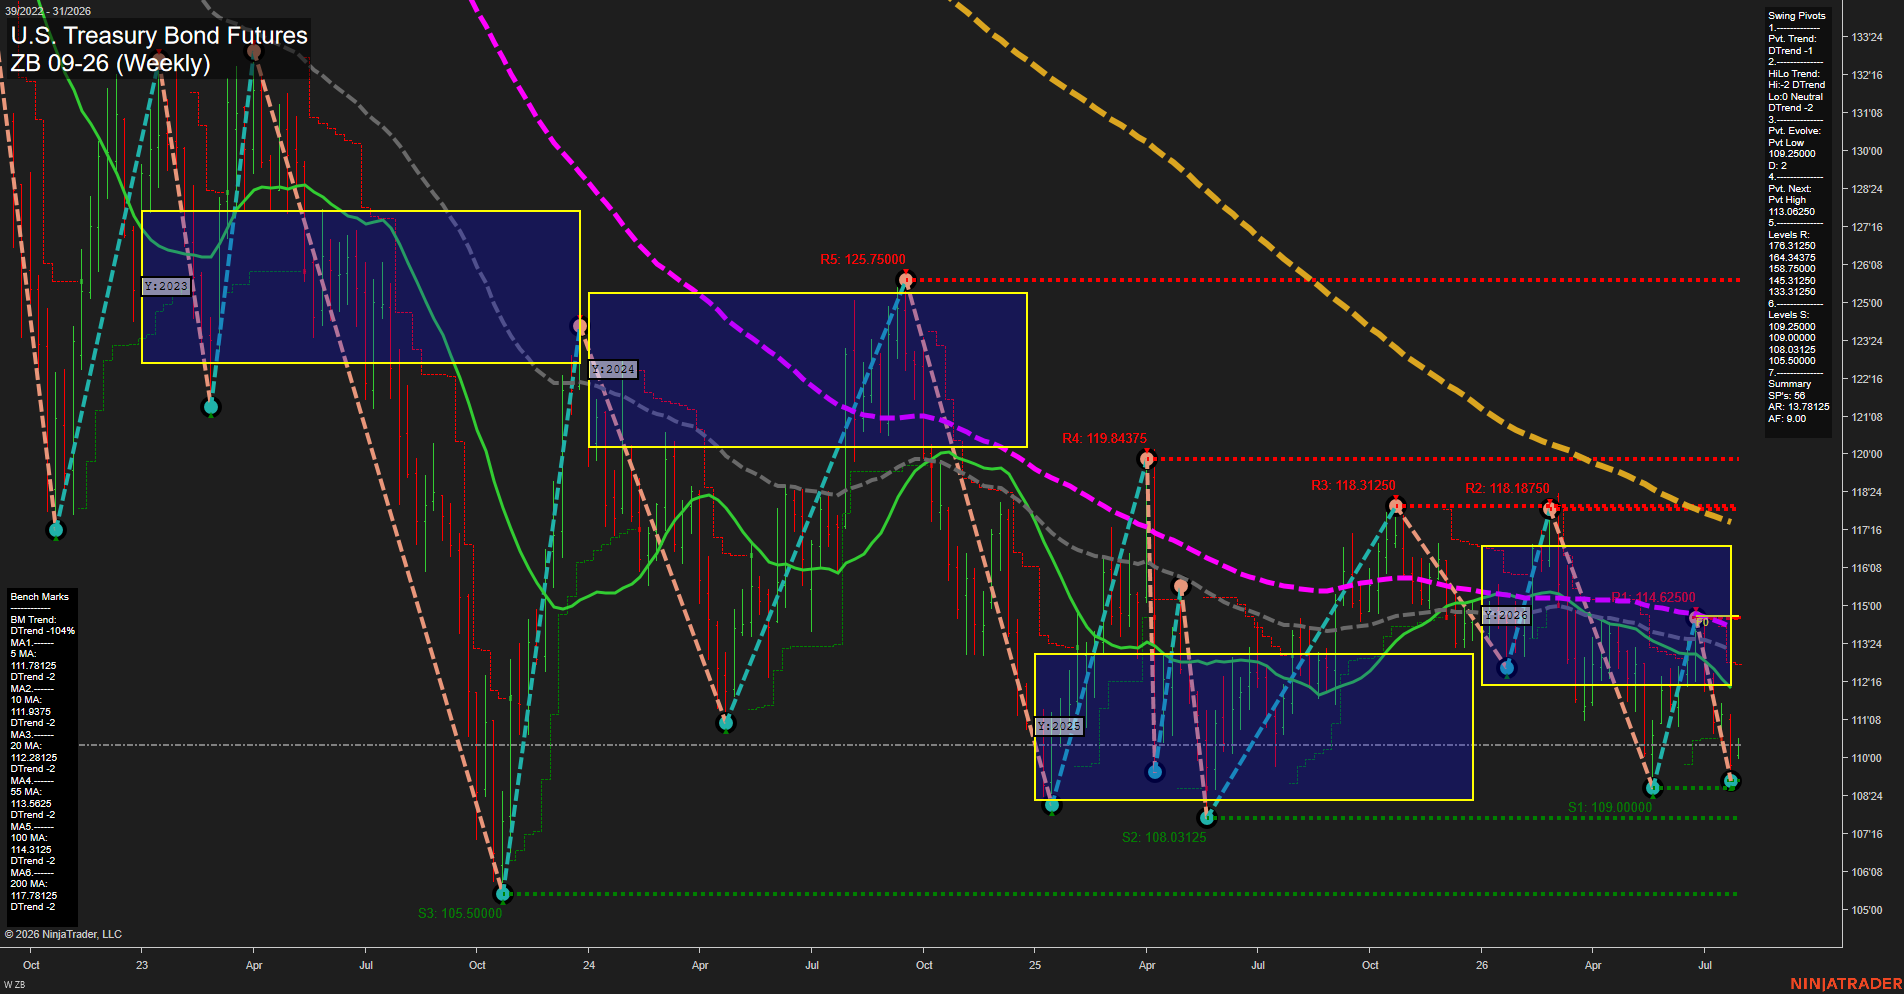
Task: Click the swing pivot low marker at S3
Action: (504, 893)
